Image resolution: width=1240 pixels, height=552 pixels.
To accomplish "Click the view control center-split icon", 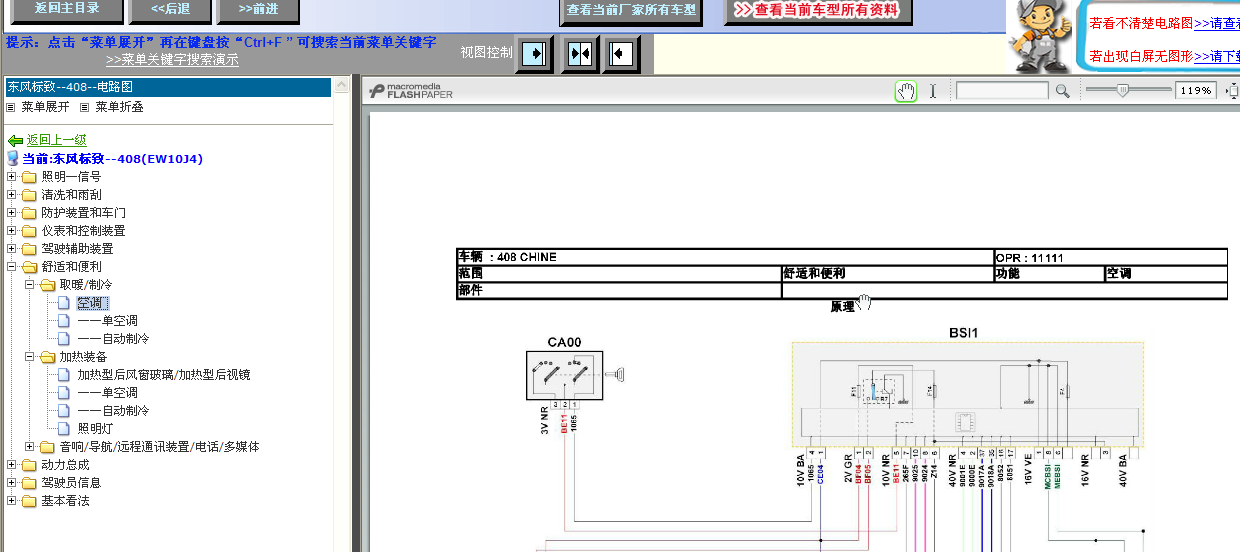I will (580, 53).
